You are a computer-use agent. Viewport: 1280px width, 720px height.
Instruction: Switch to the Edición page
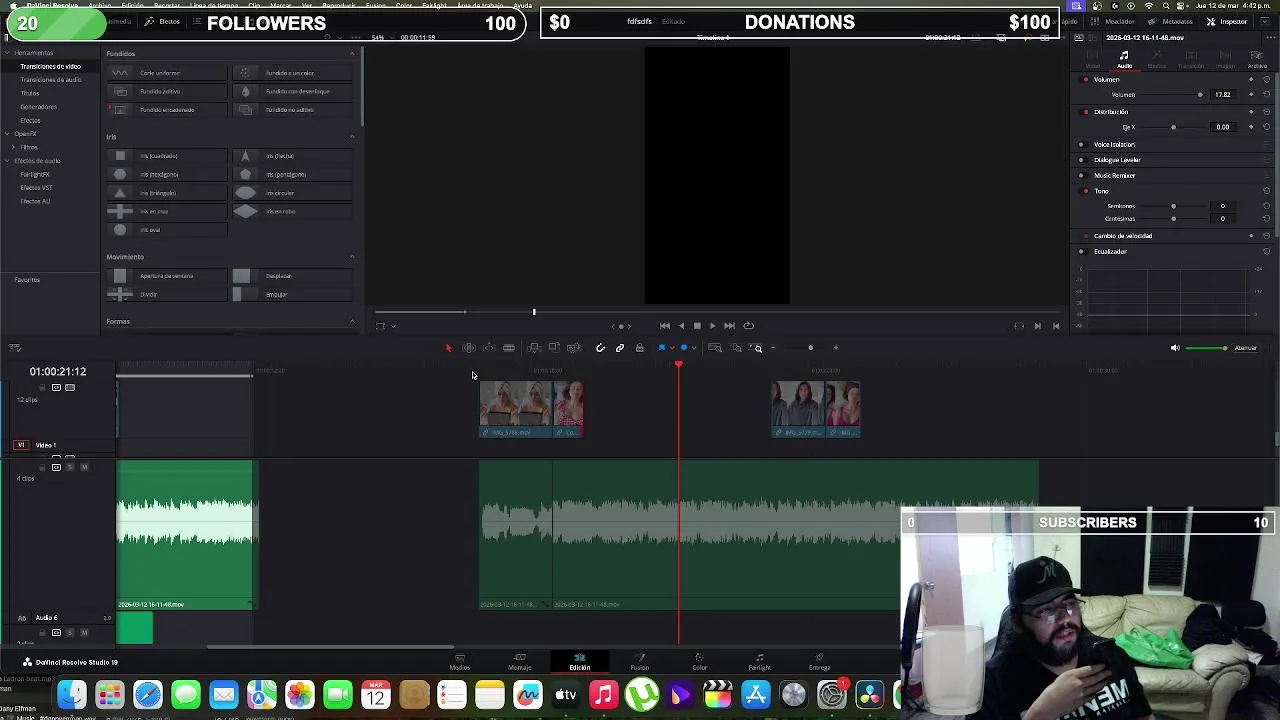[x=580, y=662]
